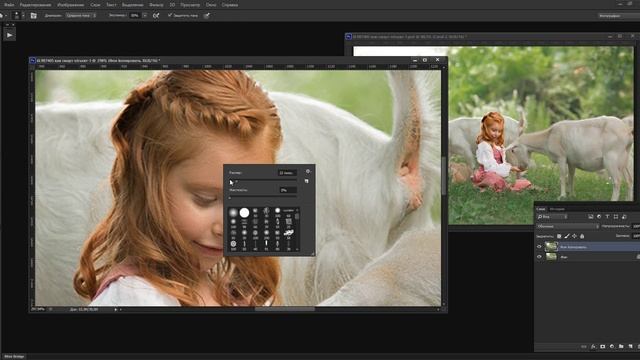The width and height of the screenshot is (640, 360).
Task: Click the lock-all padlock icon in Layers
Action: (x=582, y=236)
